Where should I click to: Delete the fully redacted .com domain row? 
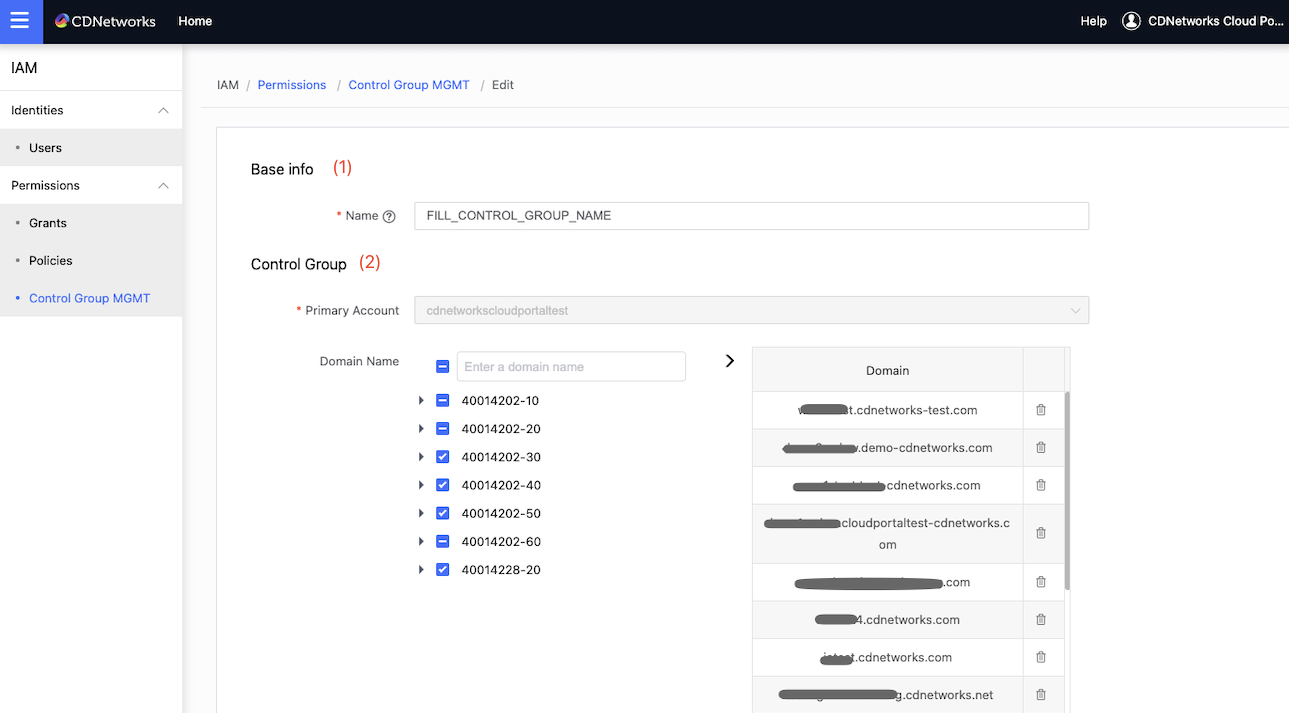click(x=1040, y=582)
